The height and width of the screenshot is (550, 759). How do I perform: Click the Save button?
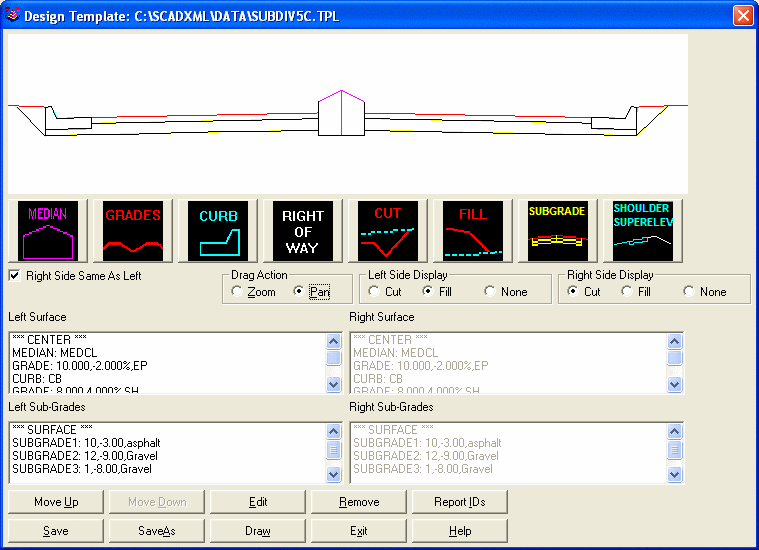[56, 531]
